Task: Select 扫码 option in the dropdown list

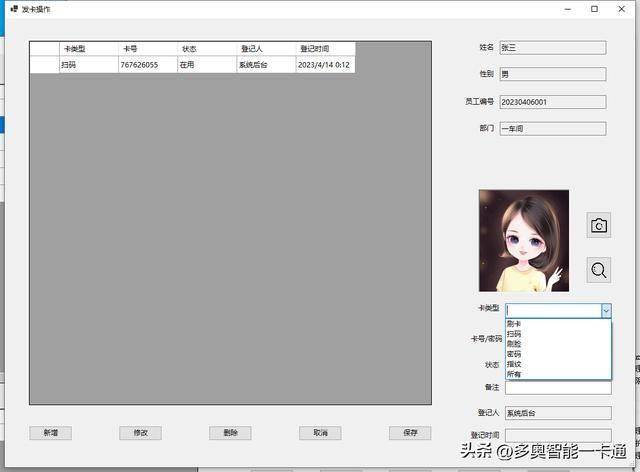Action: click(558, 334)
